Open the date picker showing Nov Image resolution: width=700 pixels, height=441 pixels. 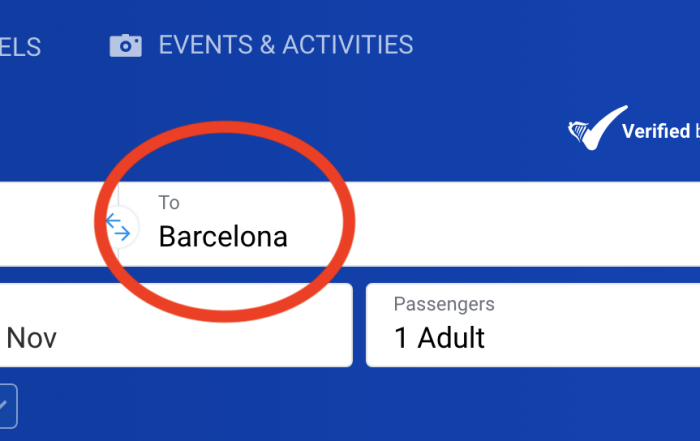click(x=176, y=325)
